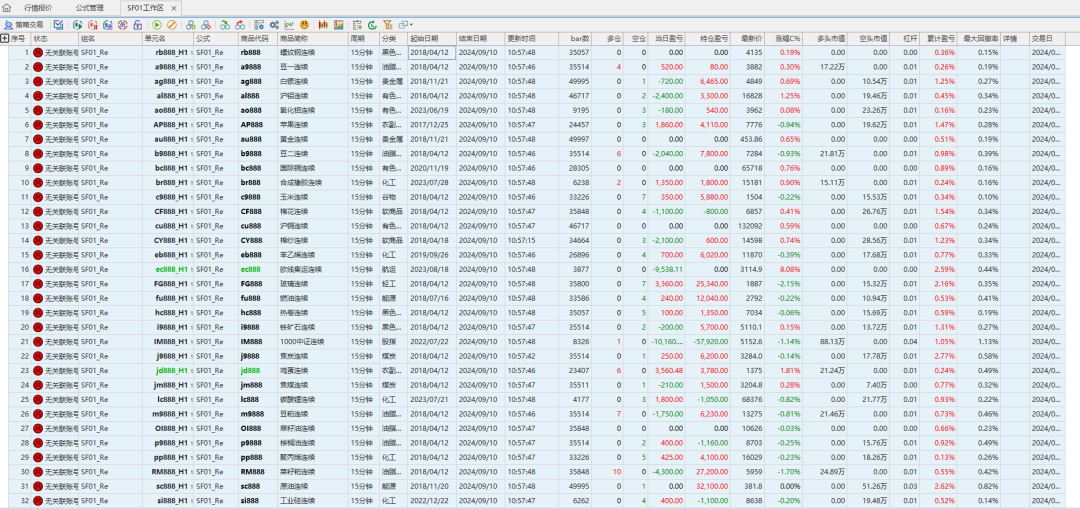Toggle the checkbox icon beside 策略交易
Viewport: 1080px width, 509px height.
click(58, 24)
